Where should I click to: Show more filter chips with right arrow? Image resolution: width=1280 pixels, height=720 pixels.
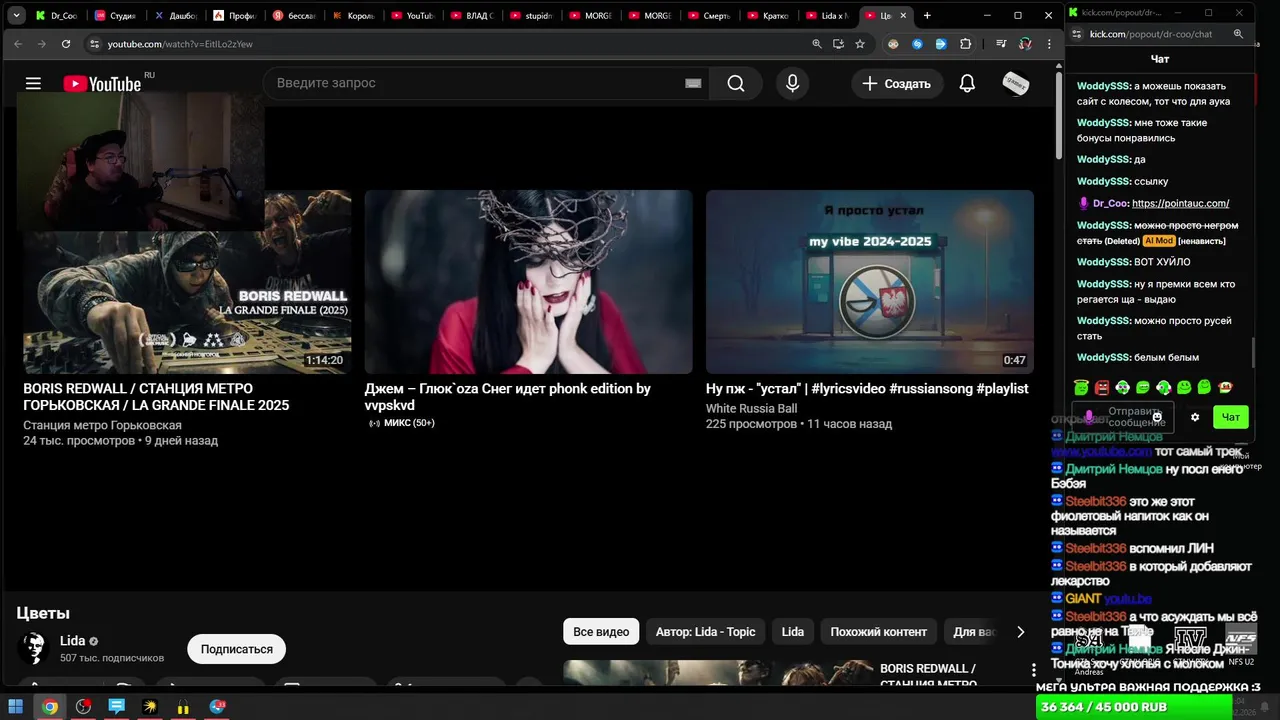(1020, 632)
